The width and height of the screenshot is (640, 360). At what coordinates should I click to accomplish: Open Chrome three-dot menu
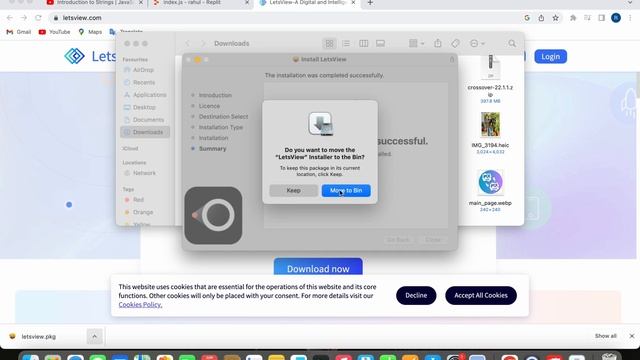(x=630, y=18)
